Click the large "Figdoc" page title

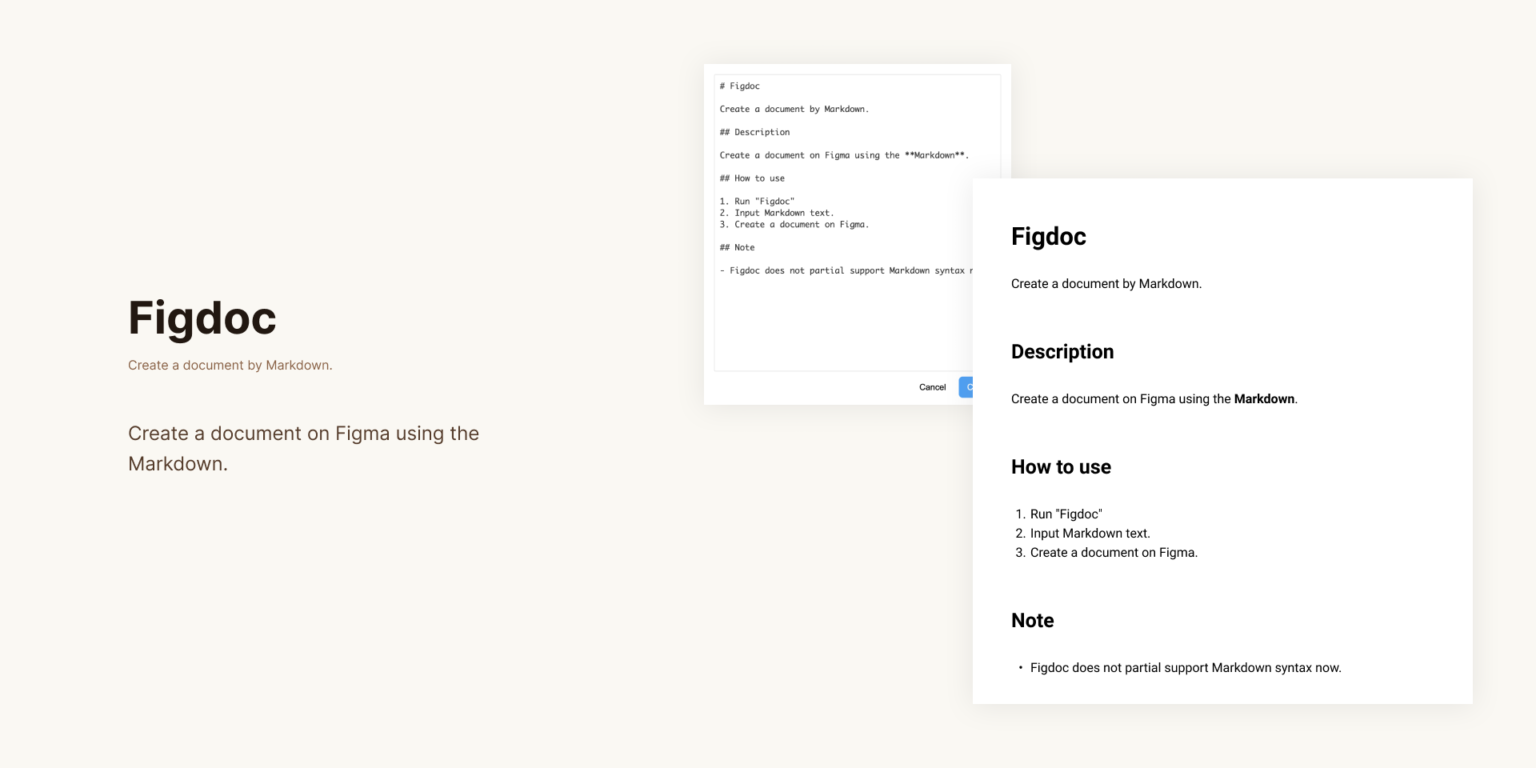[202, 317]
